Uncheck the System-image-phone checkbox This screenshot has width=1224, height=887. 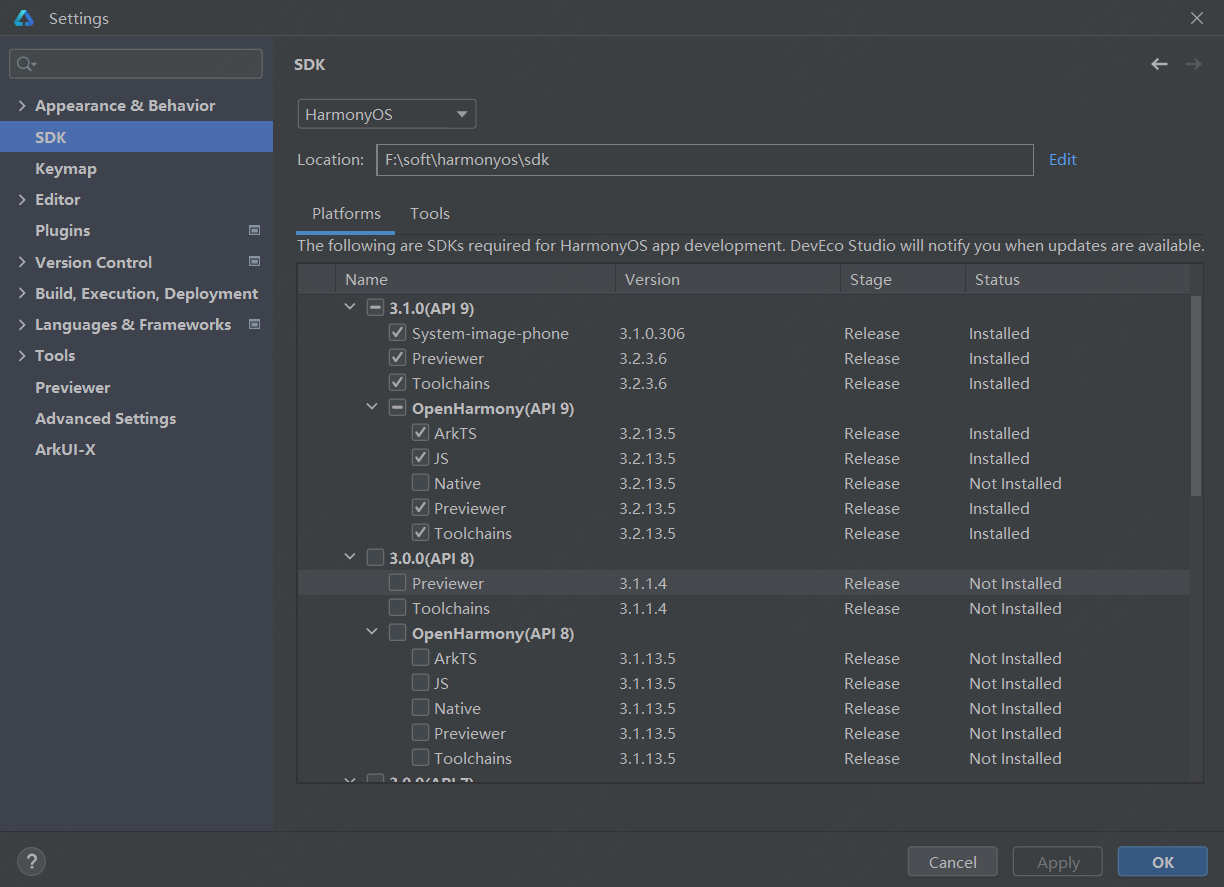click(x=397, y=333)
